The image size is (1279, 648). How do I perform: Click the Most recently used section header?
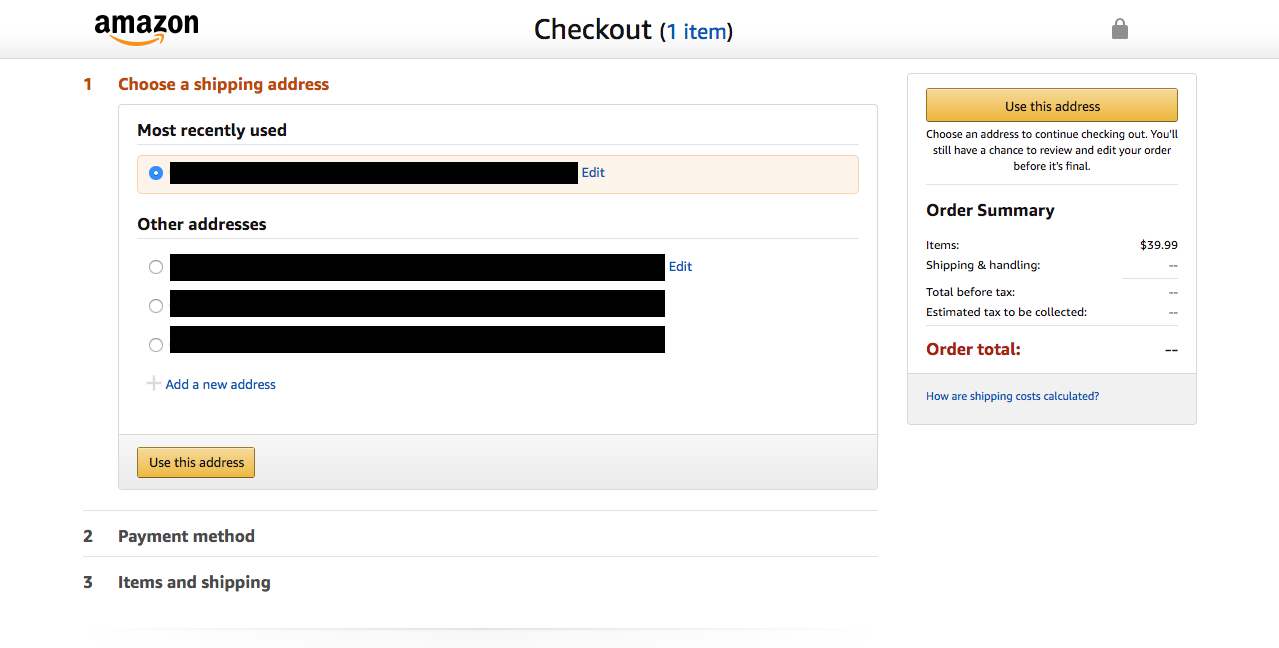point(211,130)
